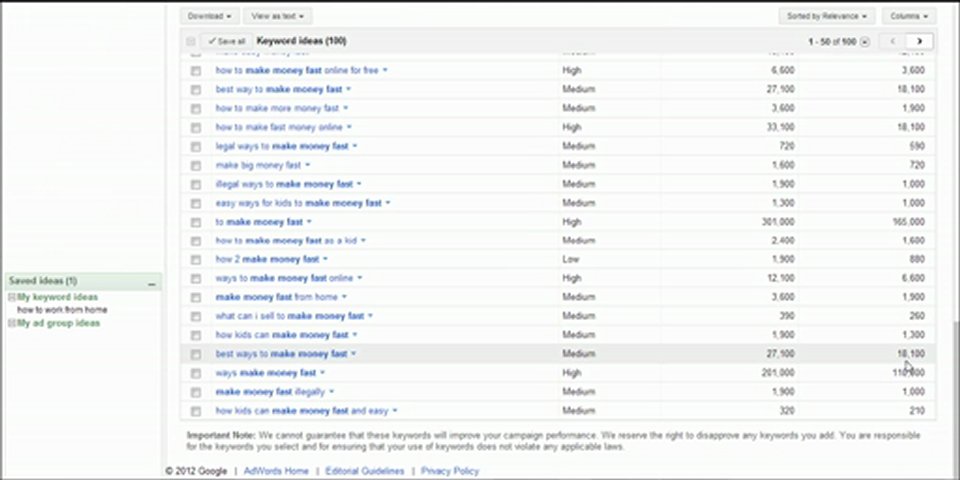Open AdWords Home footer link
This screenshot has height=480, width=960.
pos(276,471)
